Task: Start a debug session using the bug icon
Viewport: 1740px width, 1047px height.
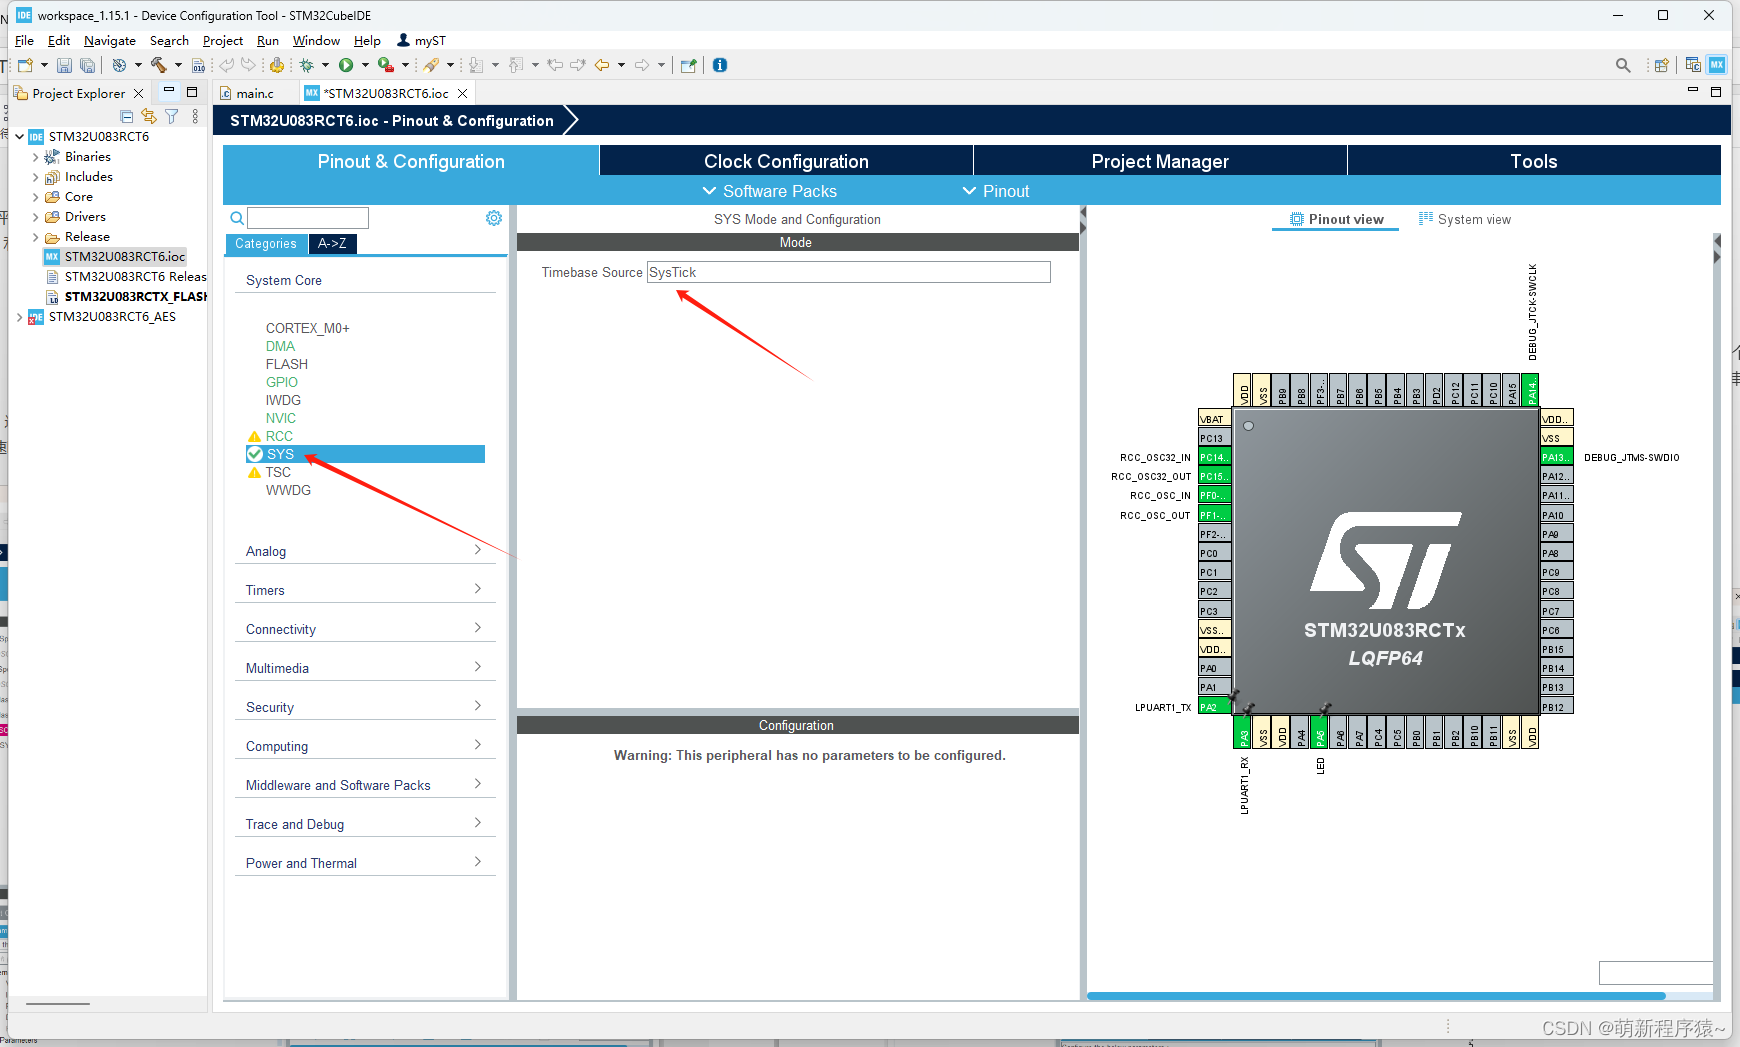Action: pos(307,65)
